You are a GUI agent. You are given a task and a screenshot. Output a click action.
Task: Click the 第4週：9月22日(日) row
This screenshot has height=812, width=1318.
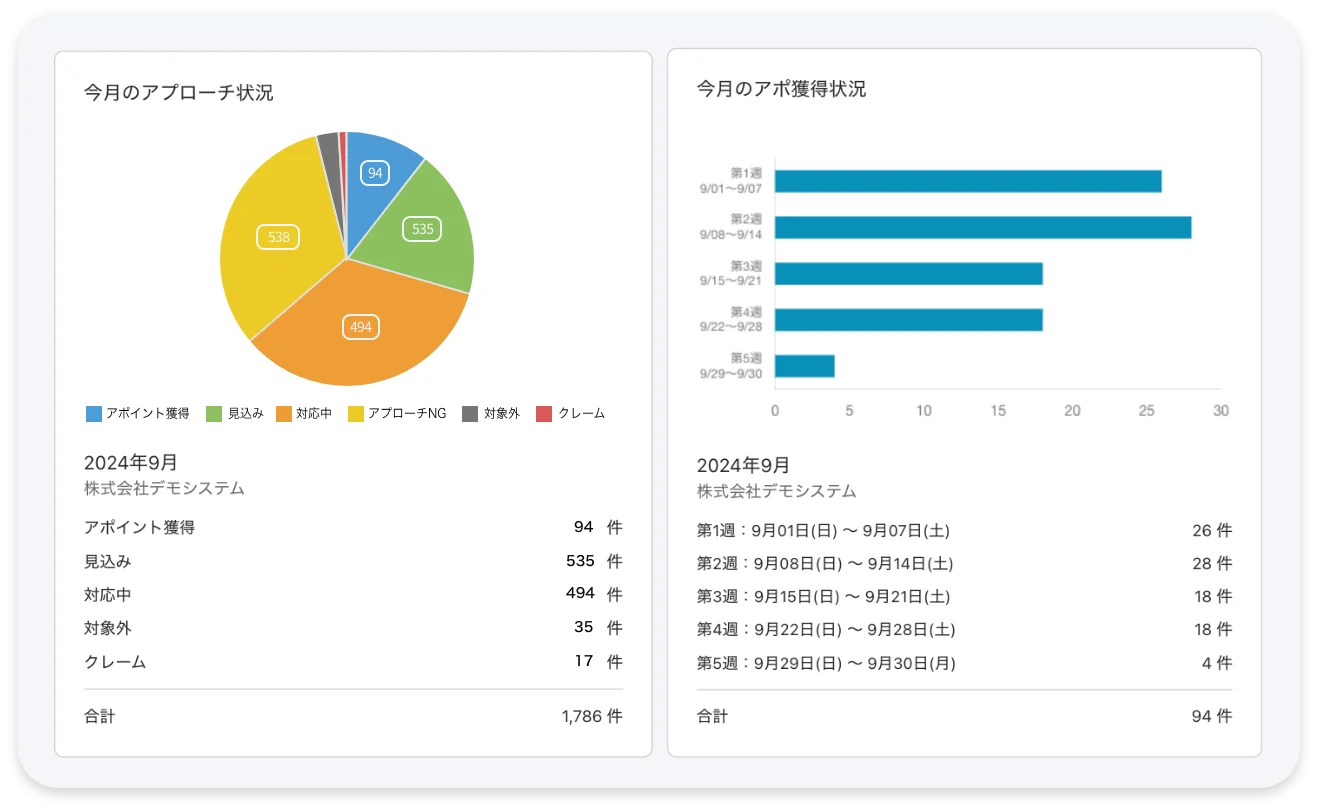[x=964, y=629]
